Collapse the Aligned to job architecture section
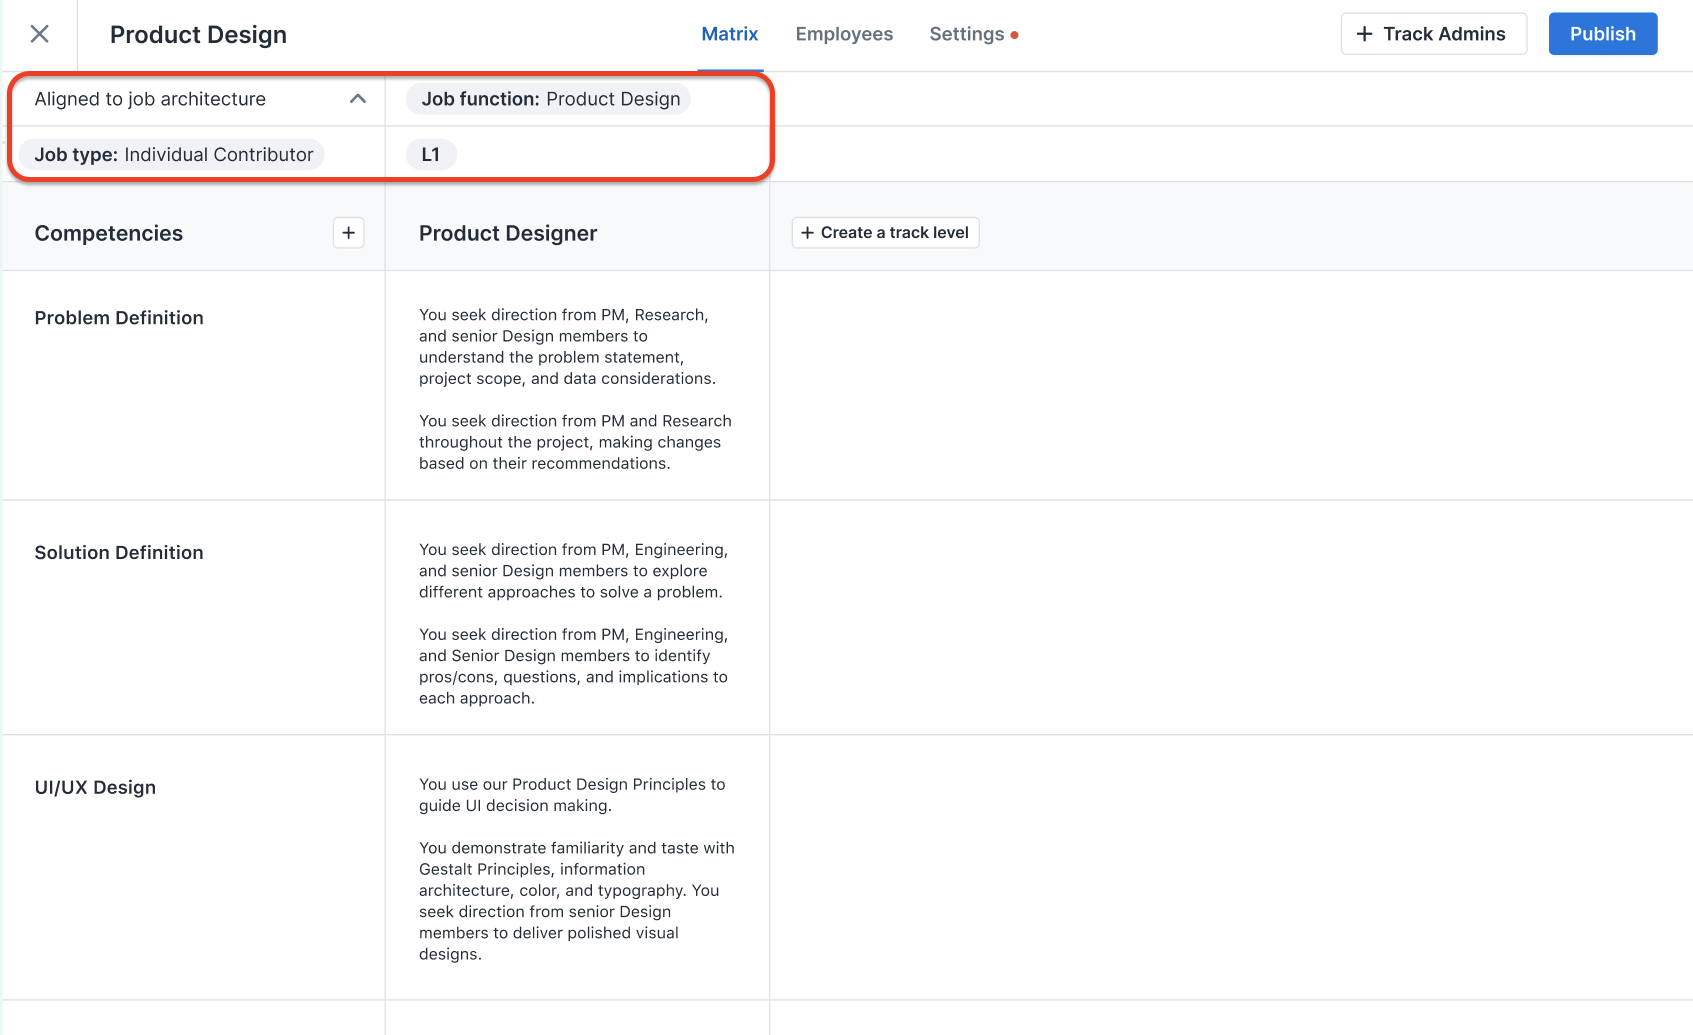 pyautogui.click(x=358, y=98)
